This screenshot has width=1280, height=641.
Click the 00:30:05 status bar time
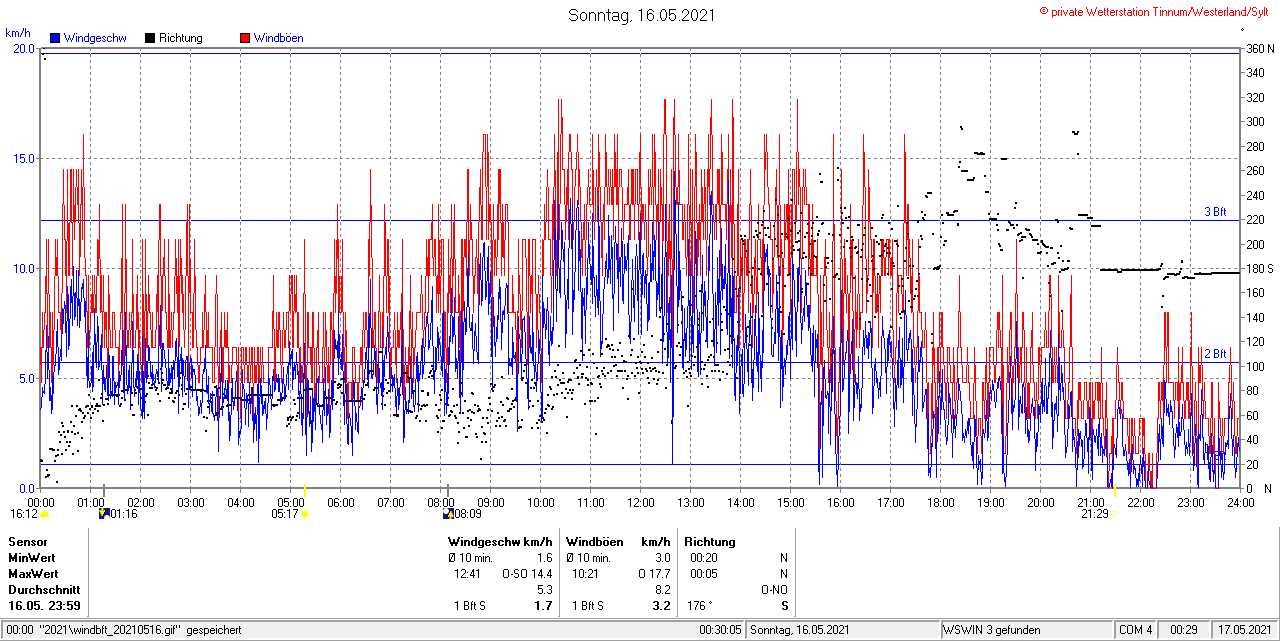pos(720,630)
